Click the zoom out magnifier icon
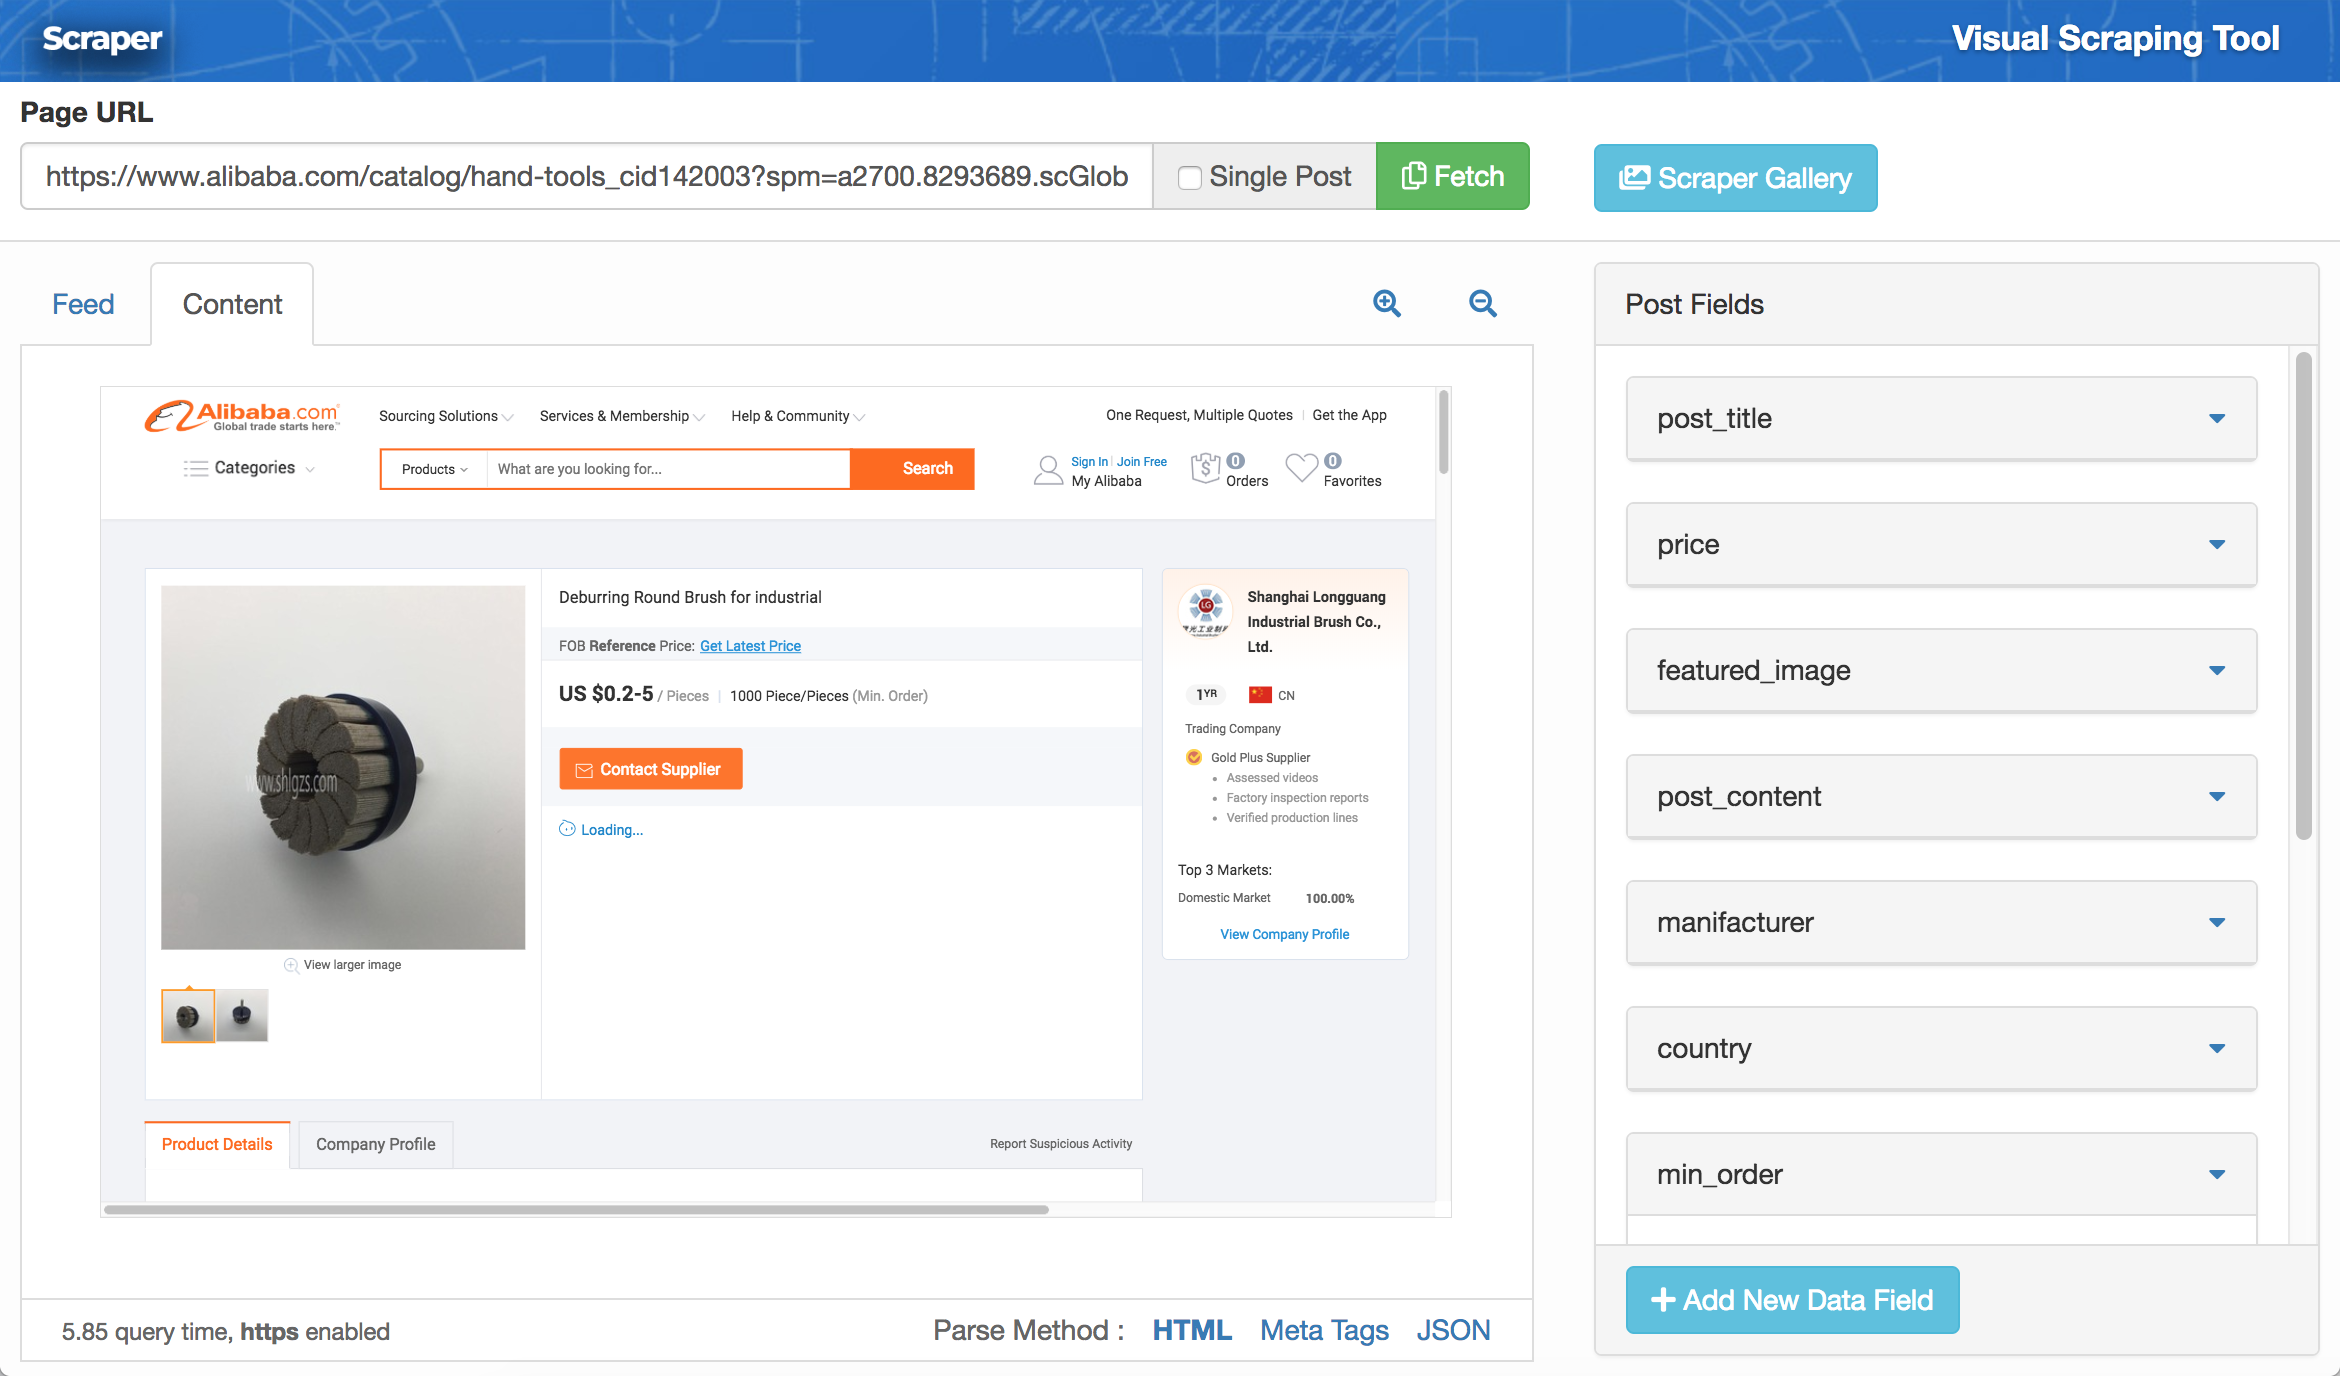The width and height of the screenshot is (2340, 1376). 1482,303
